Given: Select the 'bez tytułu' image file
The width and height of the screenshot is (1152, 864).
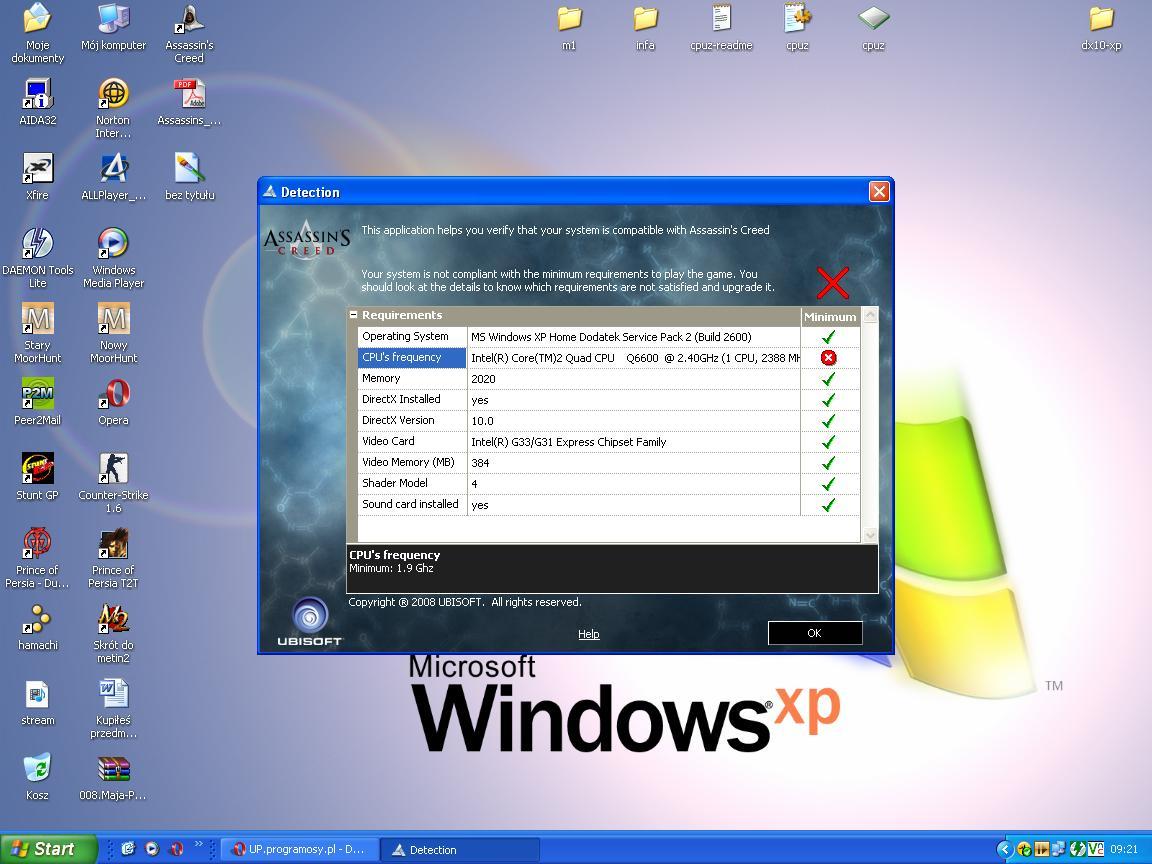Looking at the screenshot, I should (189, 177).
